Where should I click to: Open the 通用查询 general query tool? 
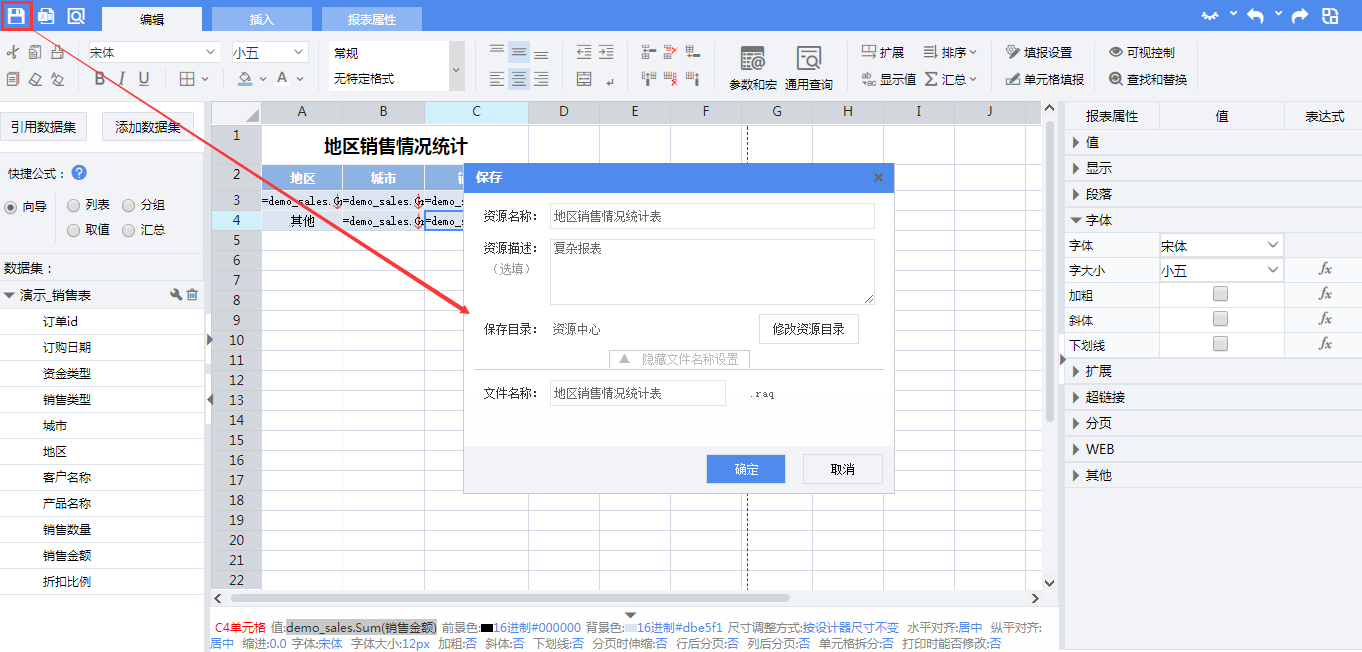click(808, 68)
